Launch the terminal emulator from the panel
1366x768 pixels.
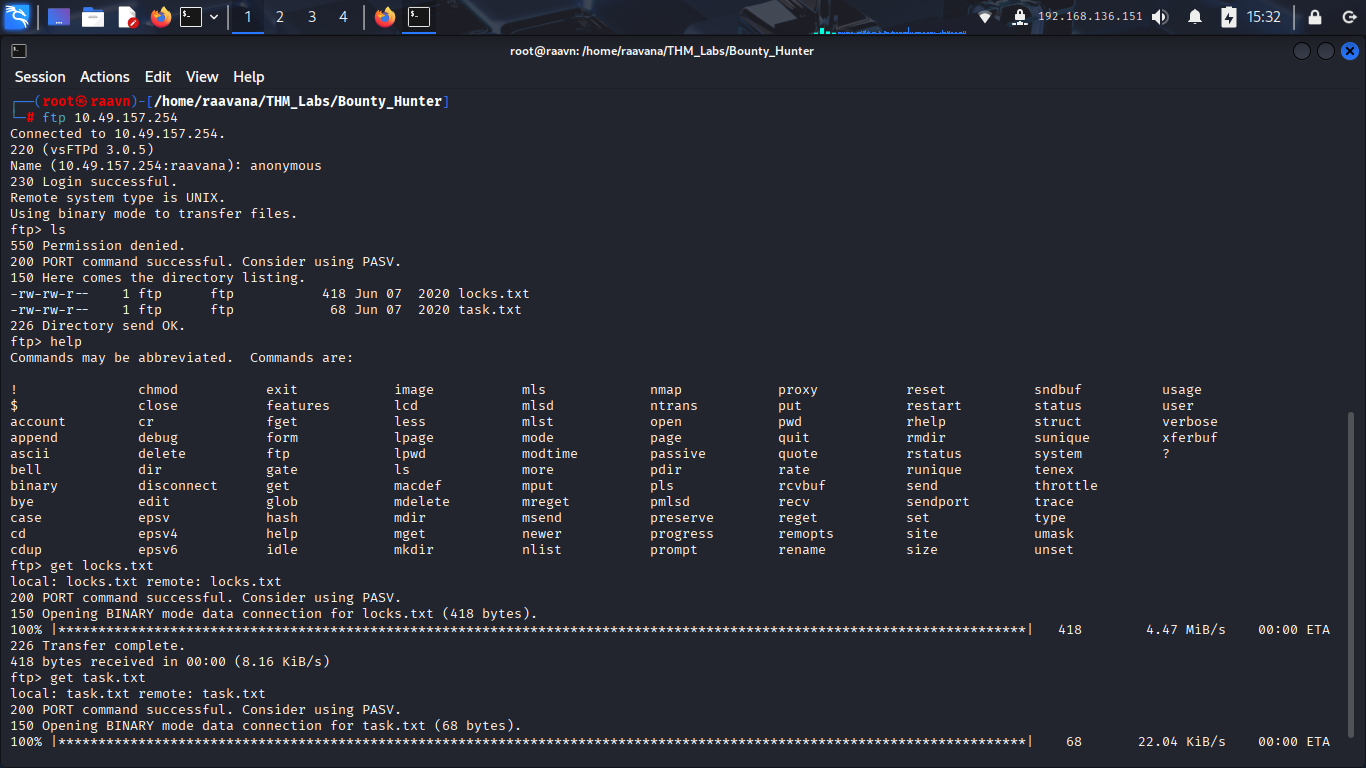(x=191, y=17)
